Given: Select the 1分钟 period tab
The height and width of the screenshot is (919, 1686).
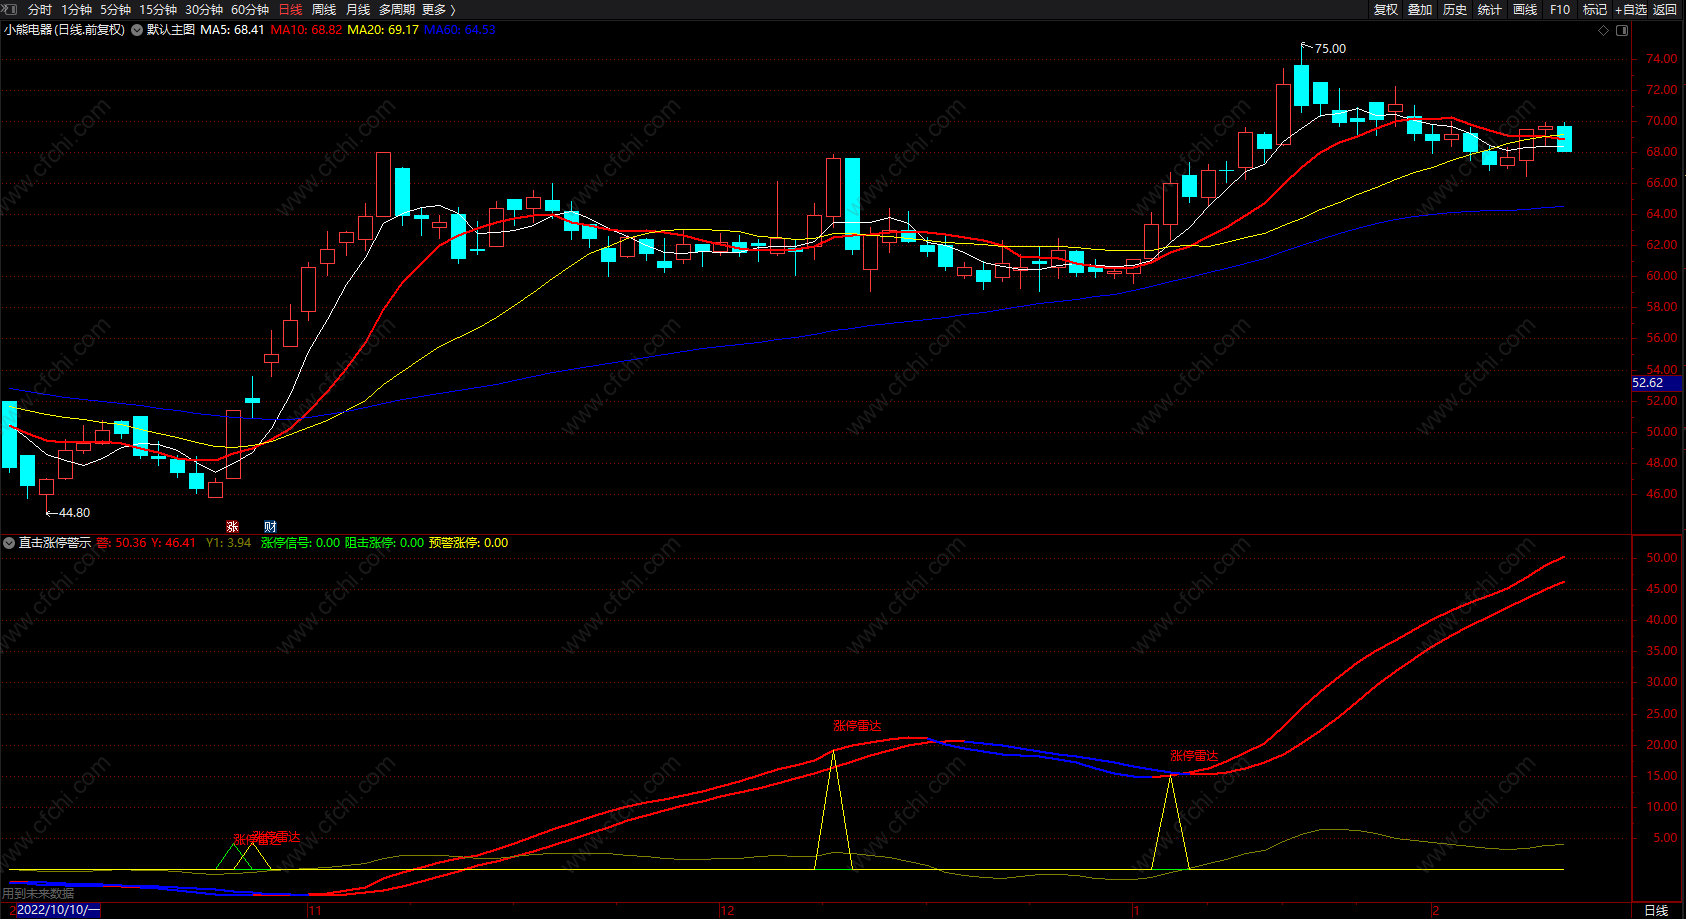Looking at the screenshot, I should [76, 10].
